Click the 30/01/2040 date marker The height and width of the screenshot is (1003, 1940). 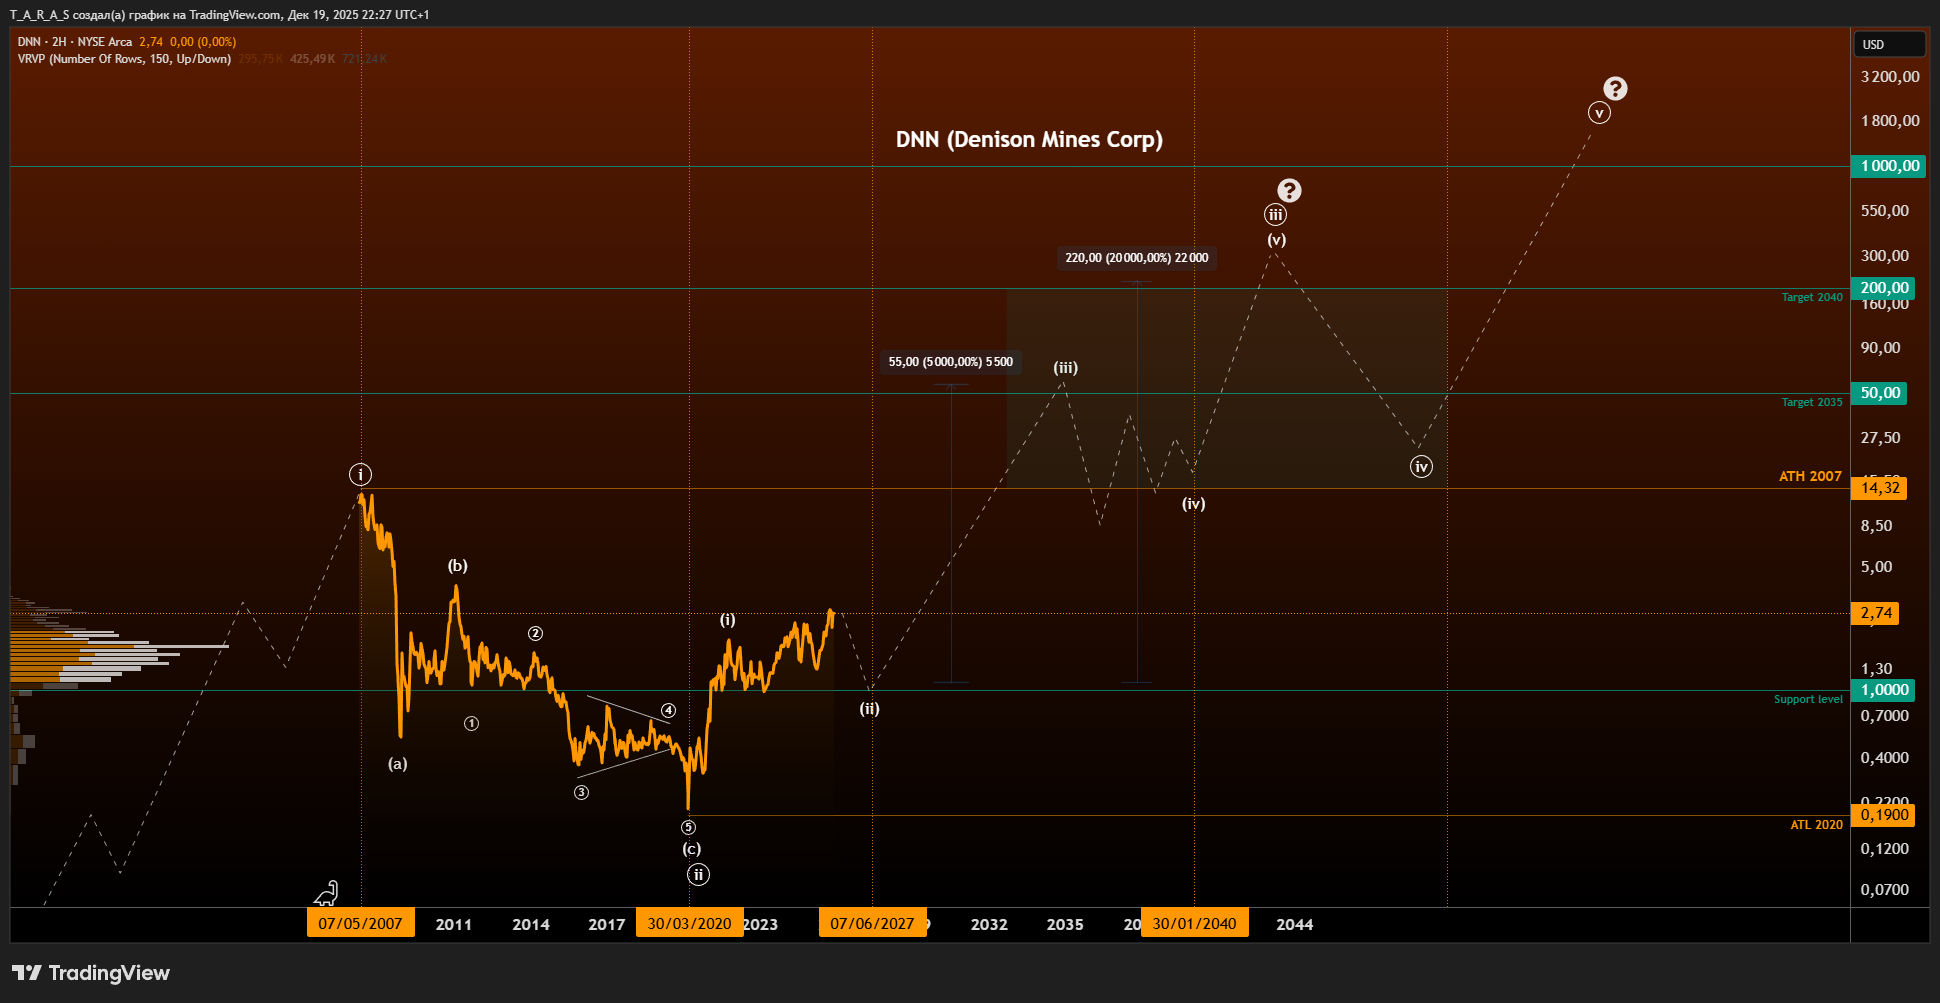point(1194,923)
